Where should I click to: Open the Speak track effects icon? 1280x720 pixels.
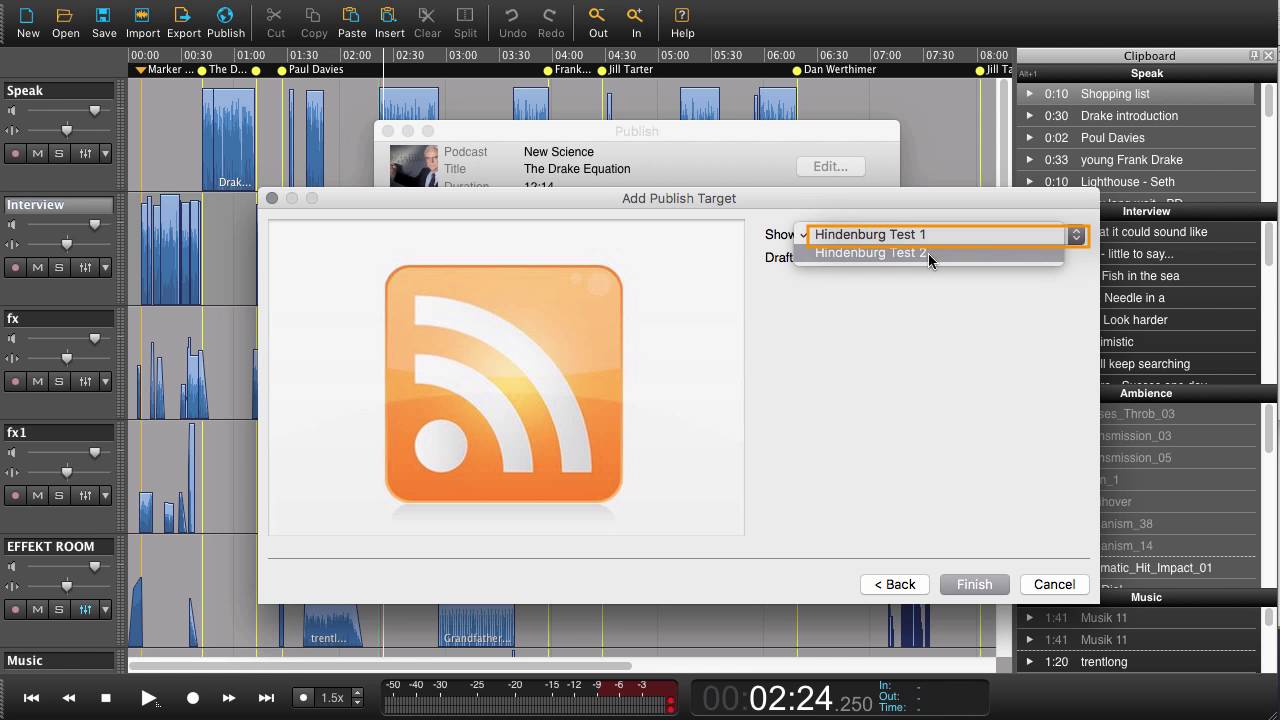click(85, 153)
